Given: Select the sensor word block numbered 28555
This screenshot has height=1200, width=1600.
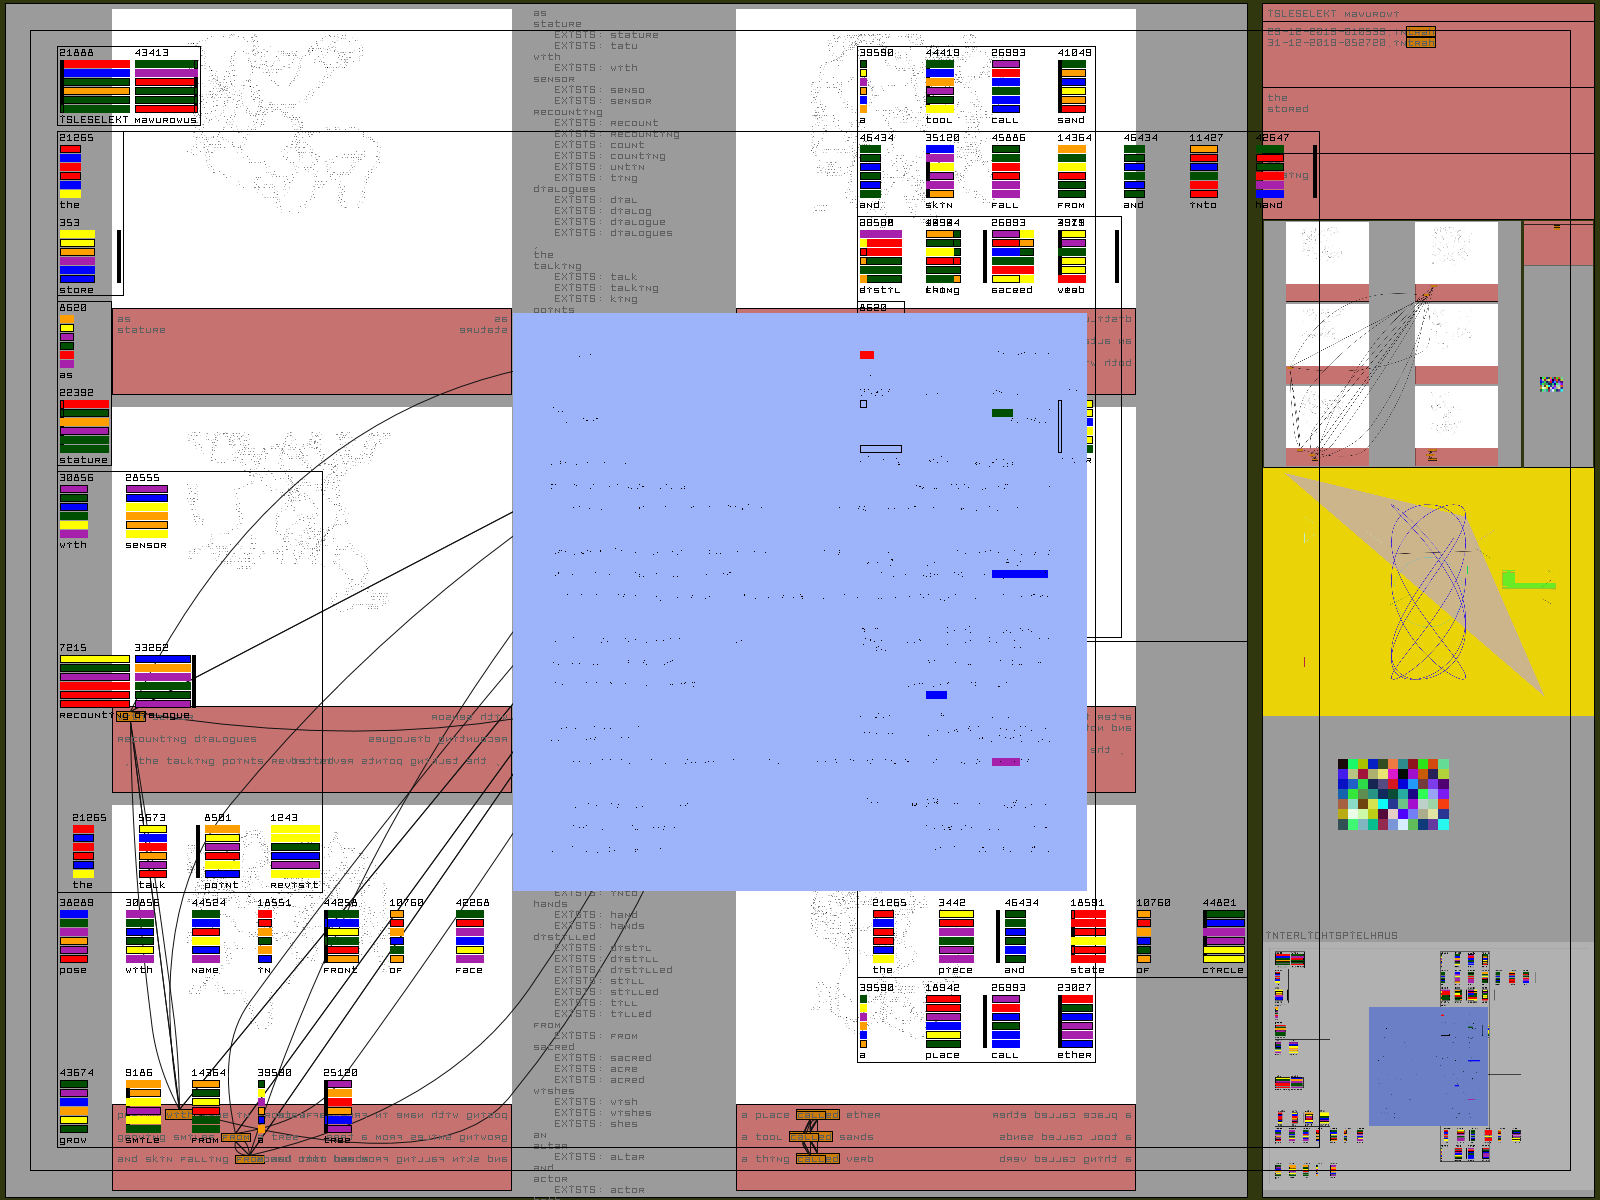Looking at the screenshot, I should 146,512.
